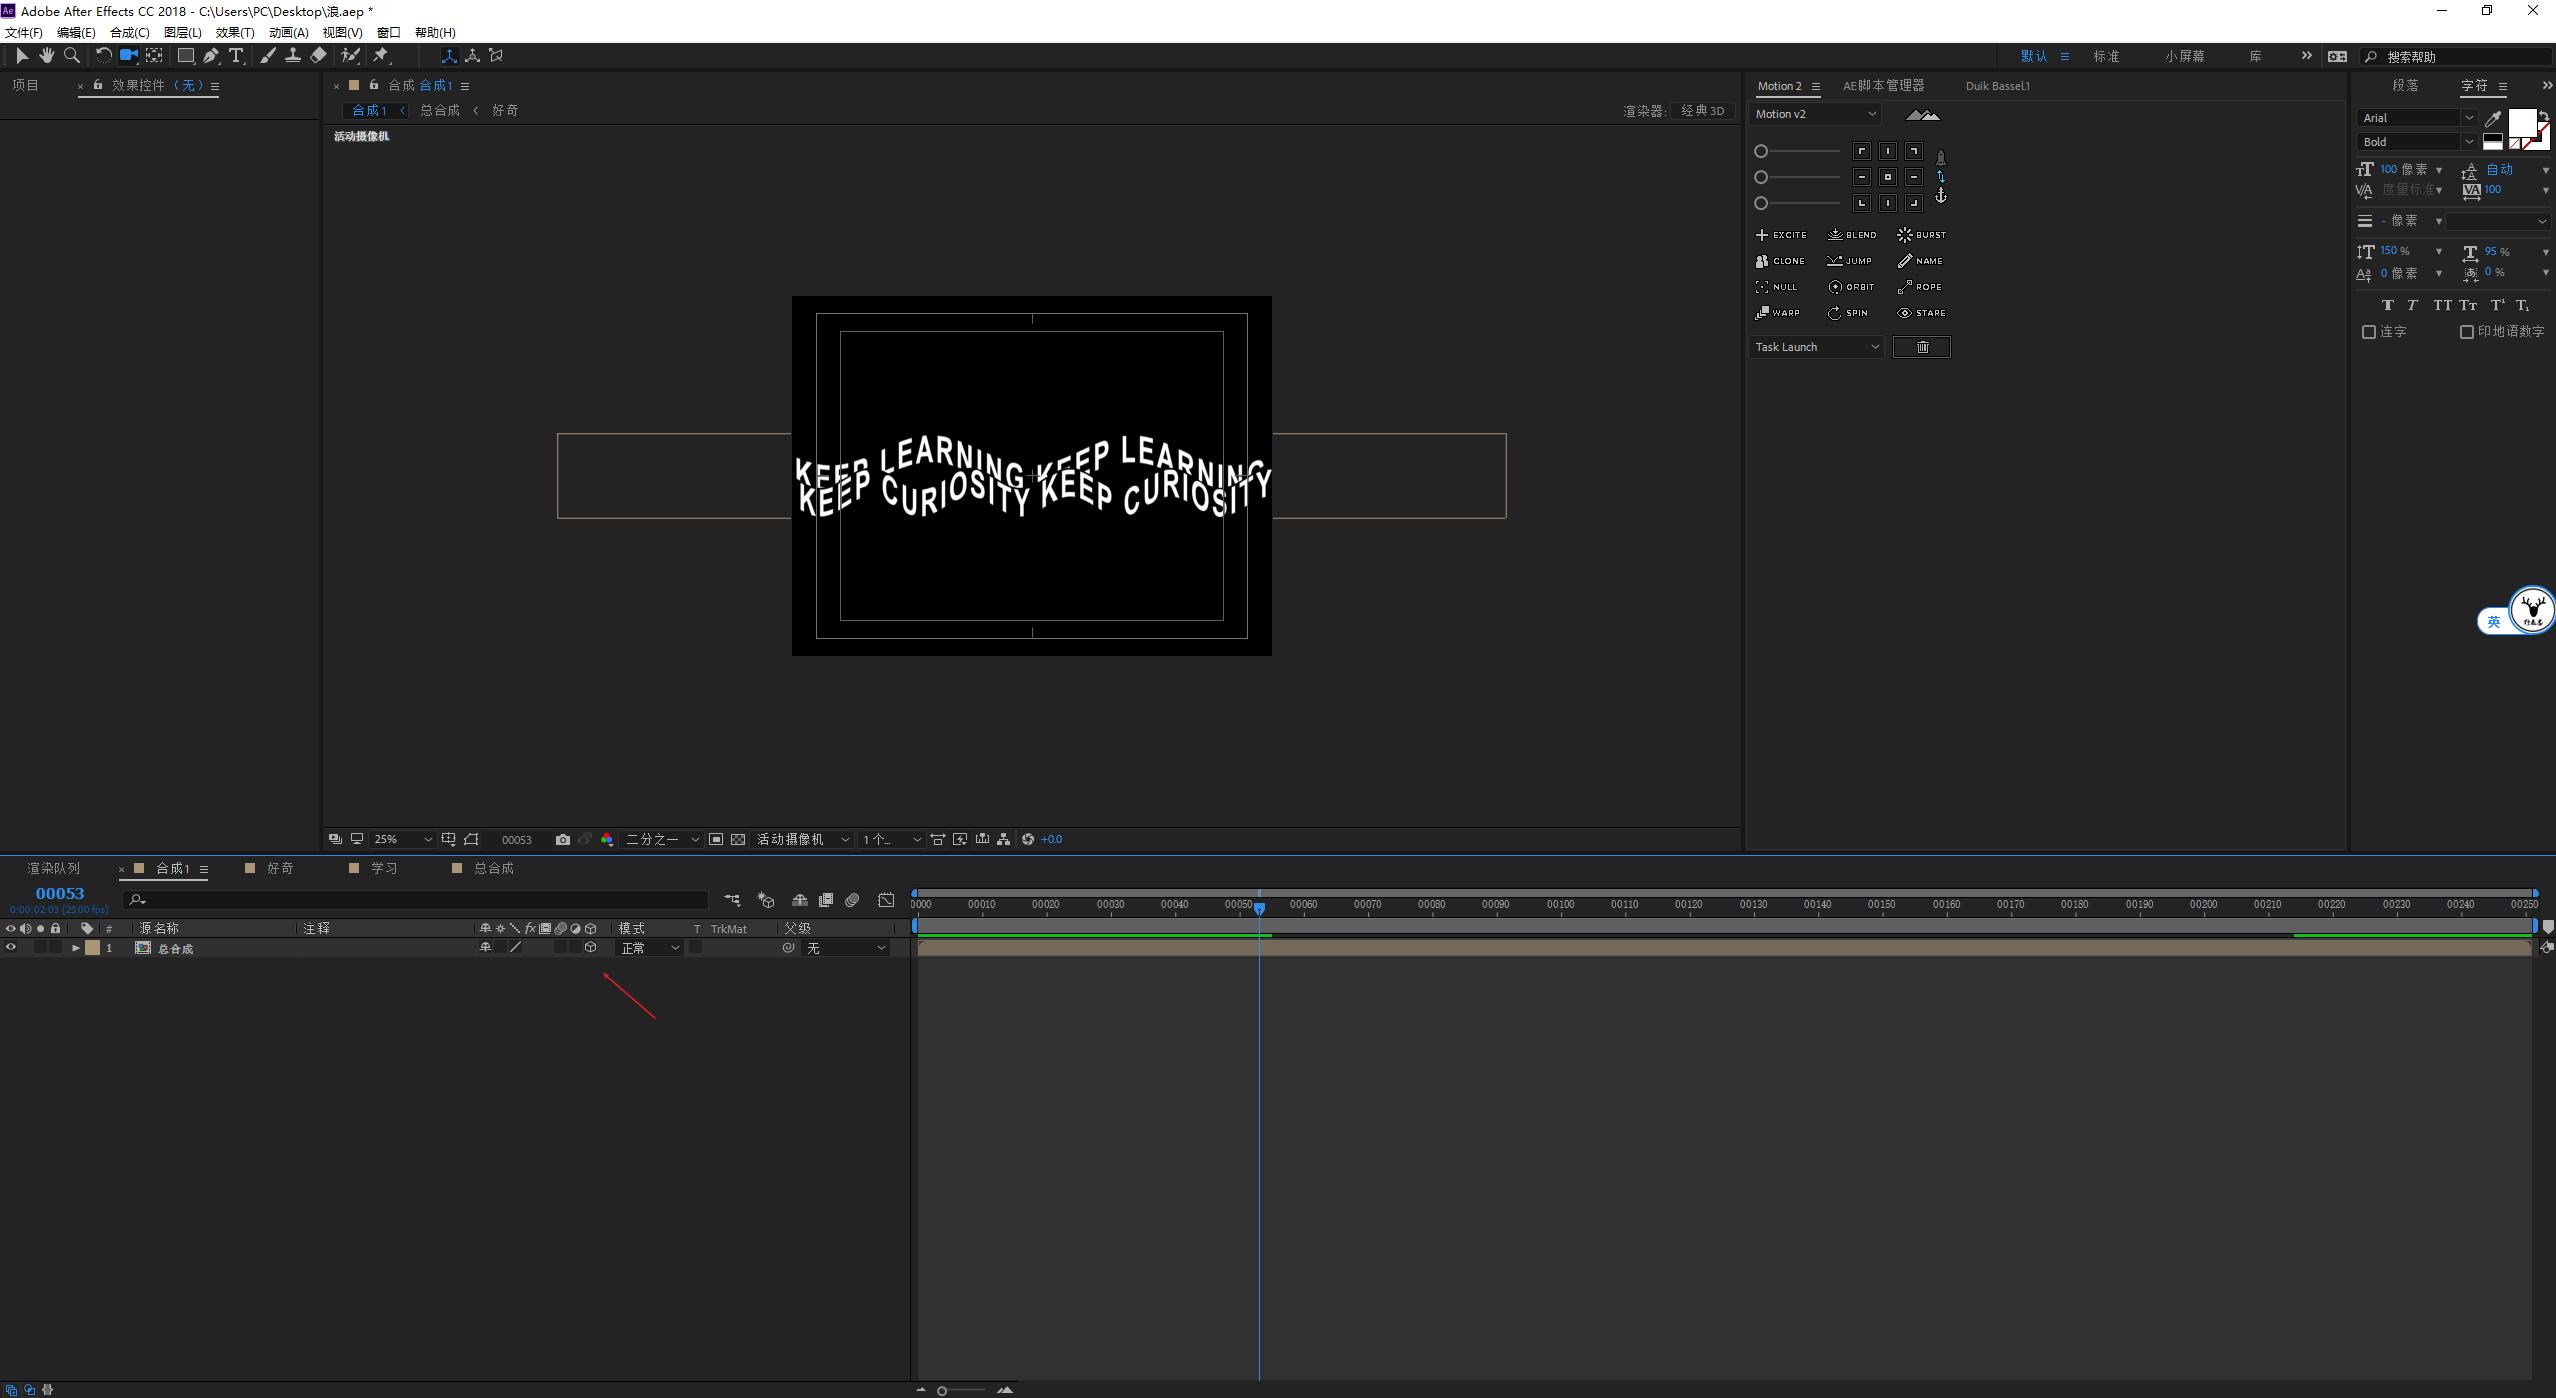Click the Motion 2 ORBIT tool
The width and height of the screenshot is (2556, 1398).
[x=1851, y=287]
